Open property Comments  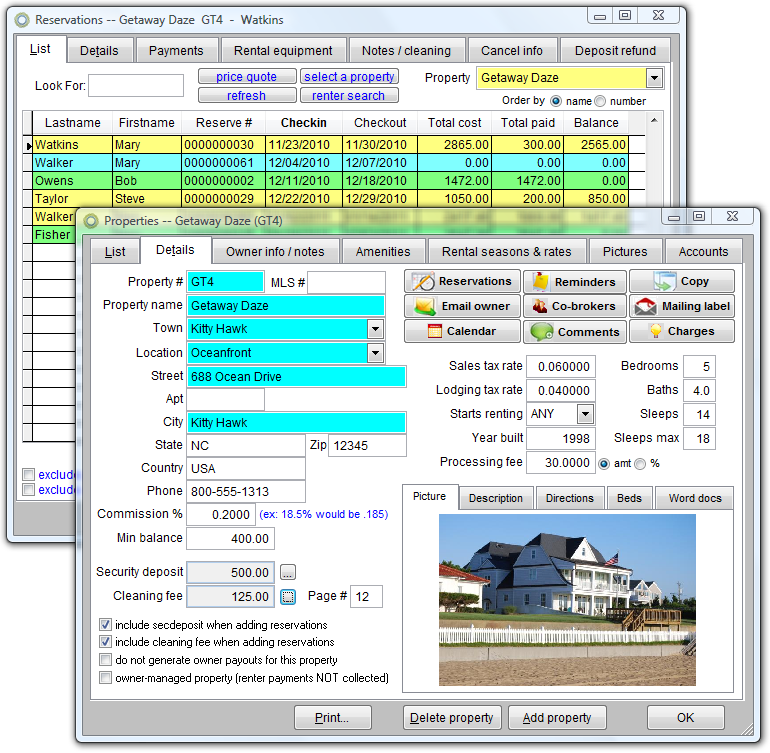click(x=575, y=331)
